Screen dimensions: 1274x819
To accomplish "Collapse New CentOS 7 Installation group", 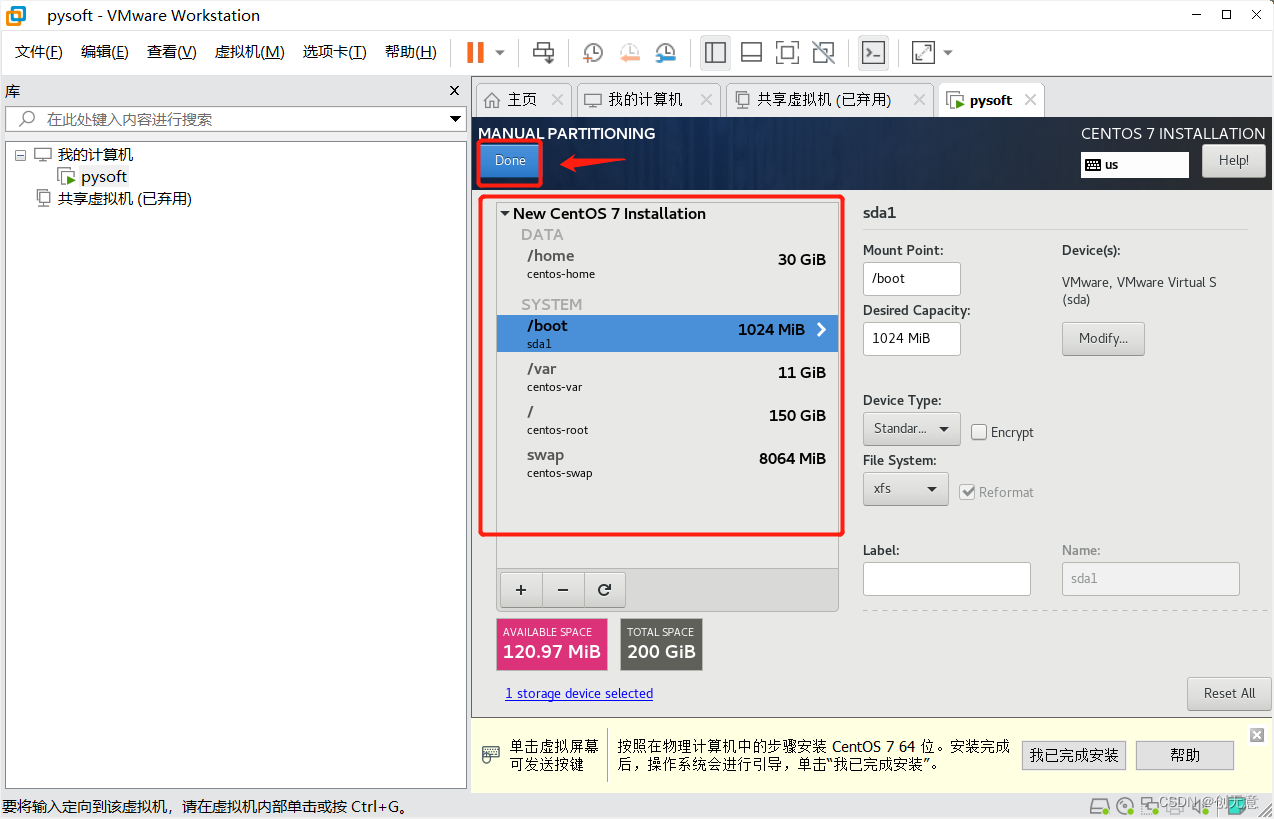I will pos(506,214).
